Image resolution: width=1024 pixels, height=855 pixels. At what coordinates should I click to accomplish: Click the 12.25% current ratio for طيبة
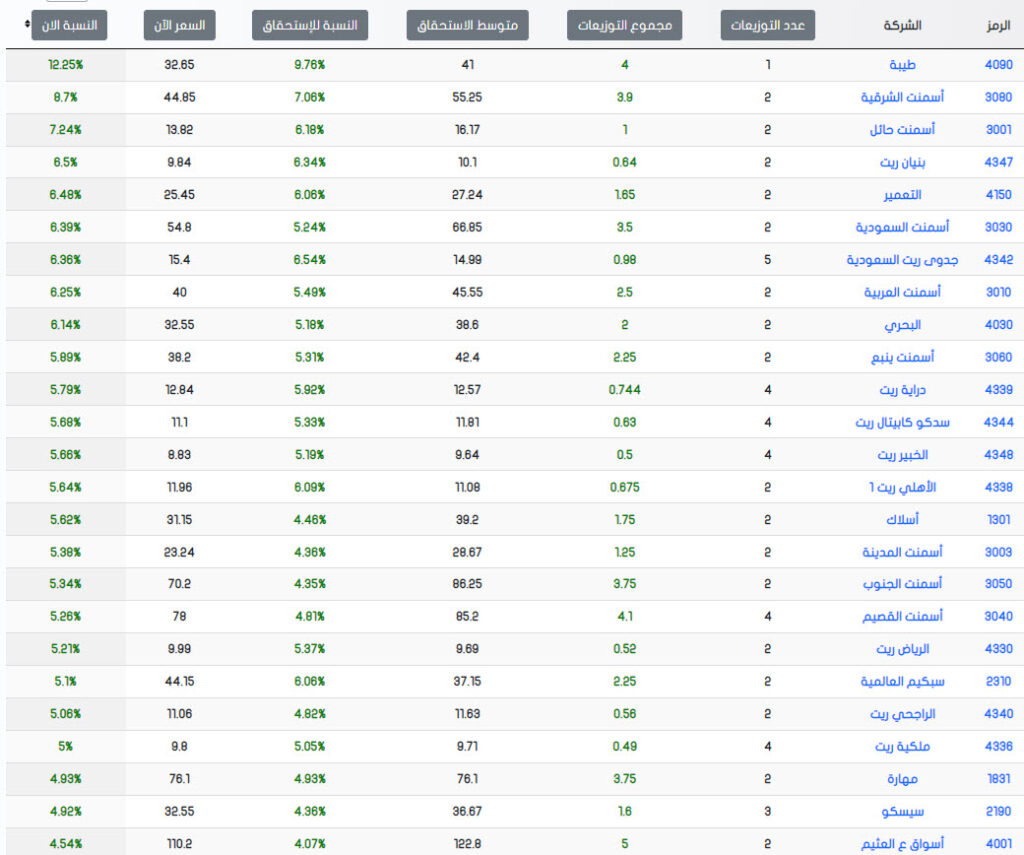pyautogui.click(x=65, y=65)
